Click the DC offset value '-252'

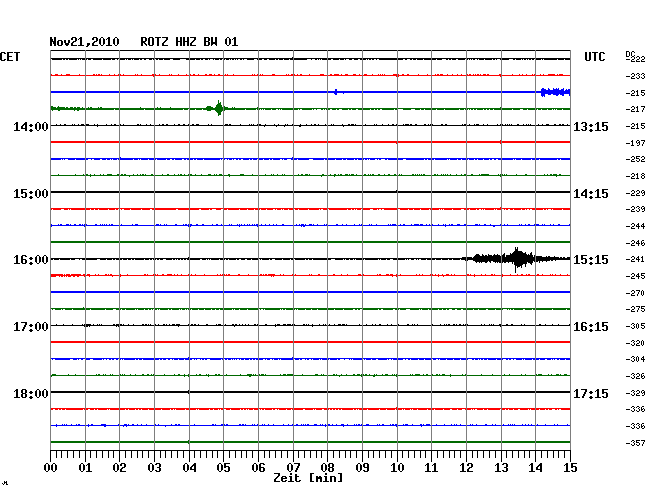pyautogui.click(x=635, y=159)
